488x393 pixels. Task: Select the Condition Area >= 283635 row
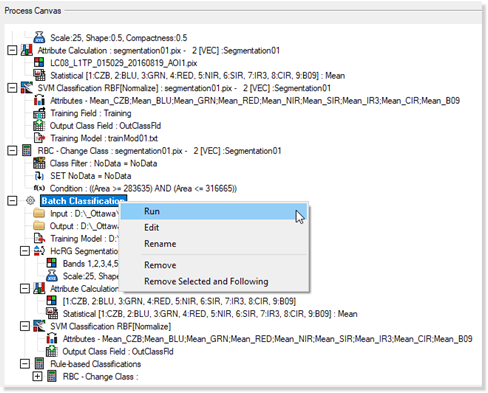(x=143, y=189)
